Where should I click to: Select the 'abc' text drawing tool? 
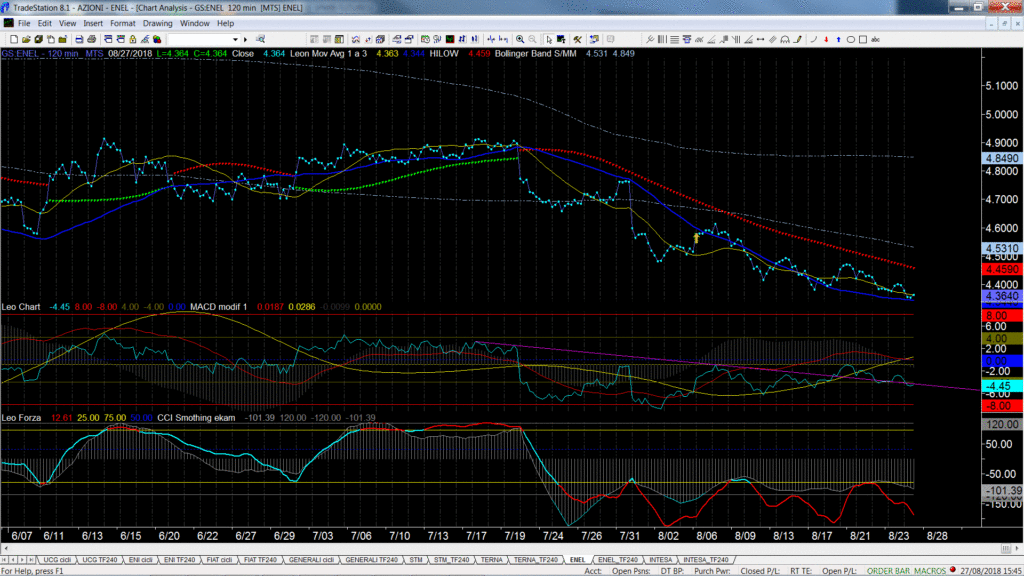point(876,40)
